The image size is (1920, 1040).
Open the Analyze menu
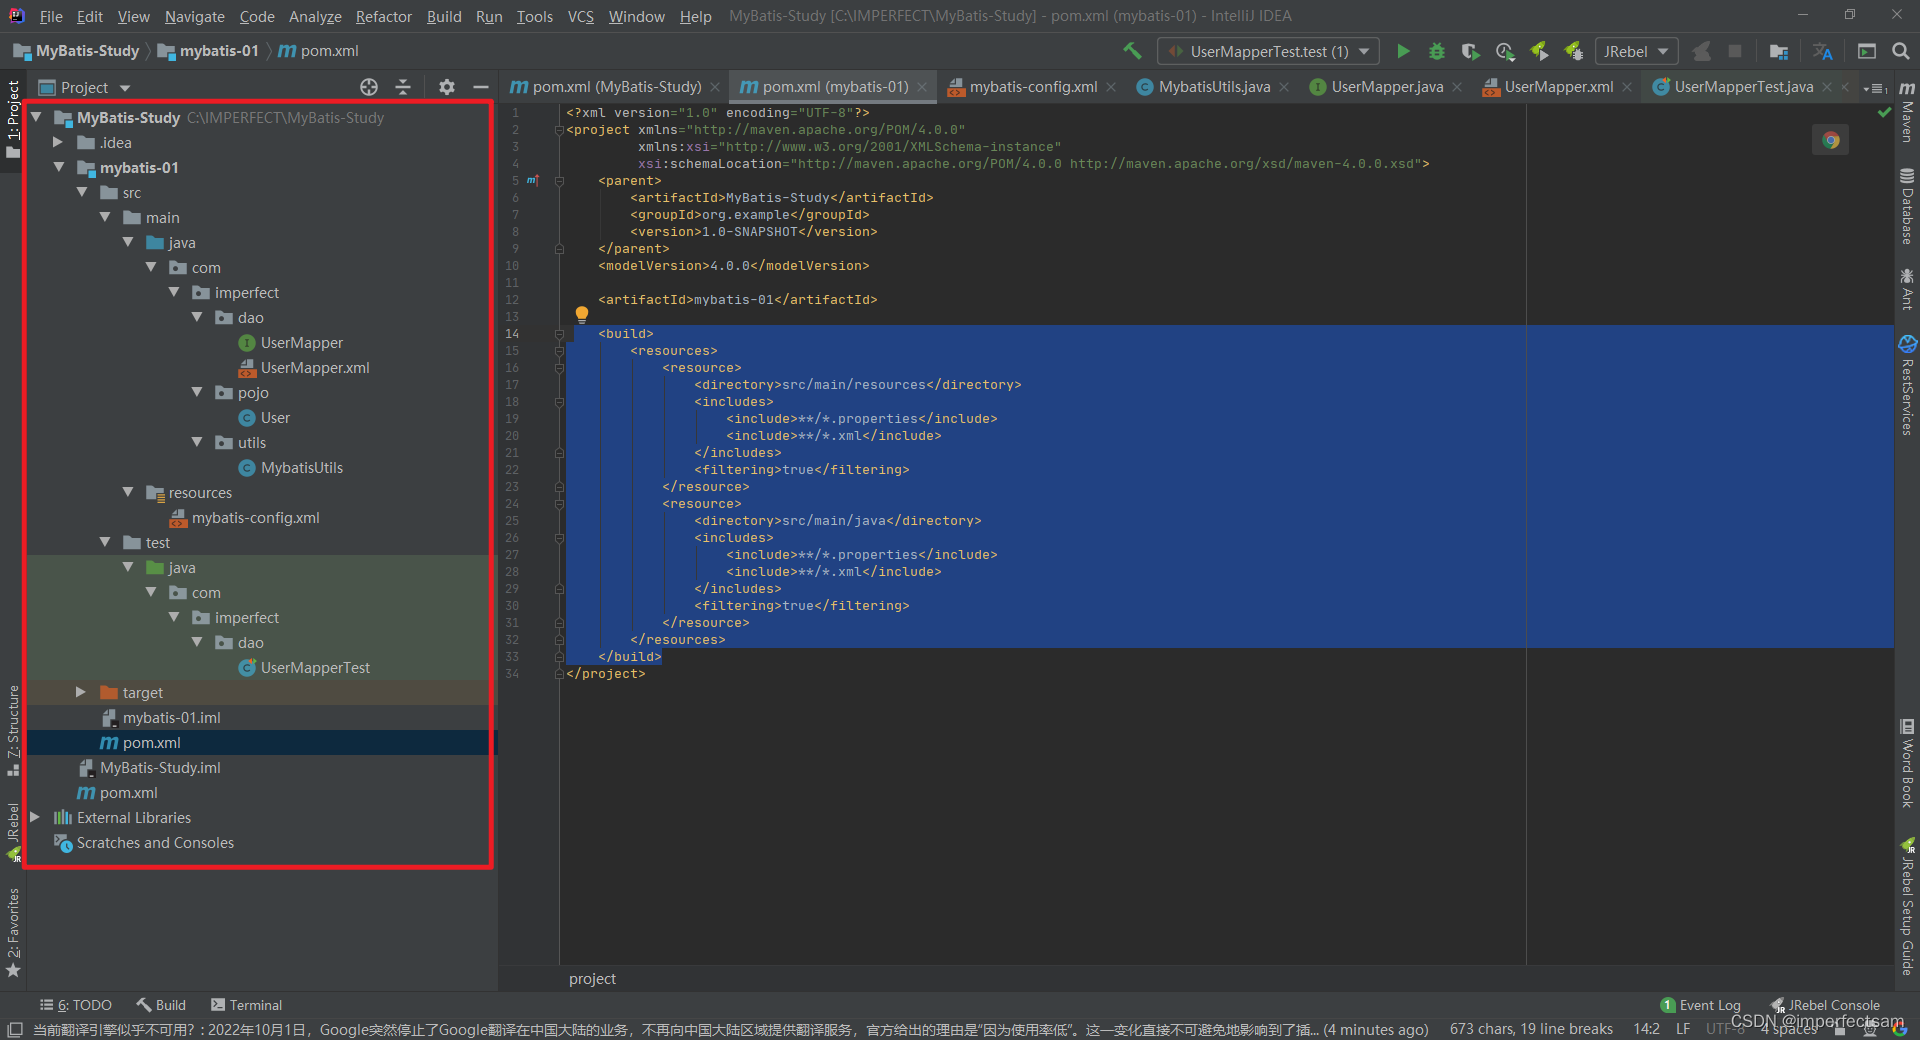[x=315, y=16]
